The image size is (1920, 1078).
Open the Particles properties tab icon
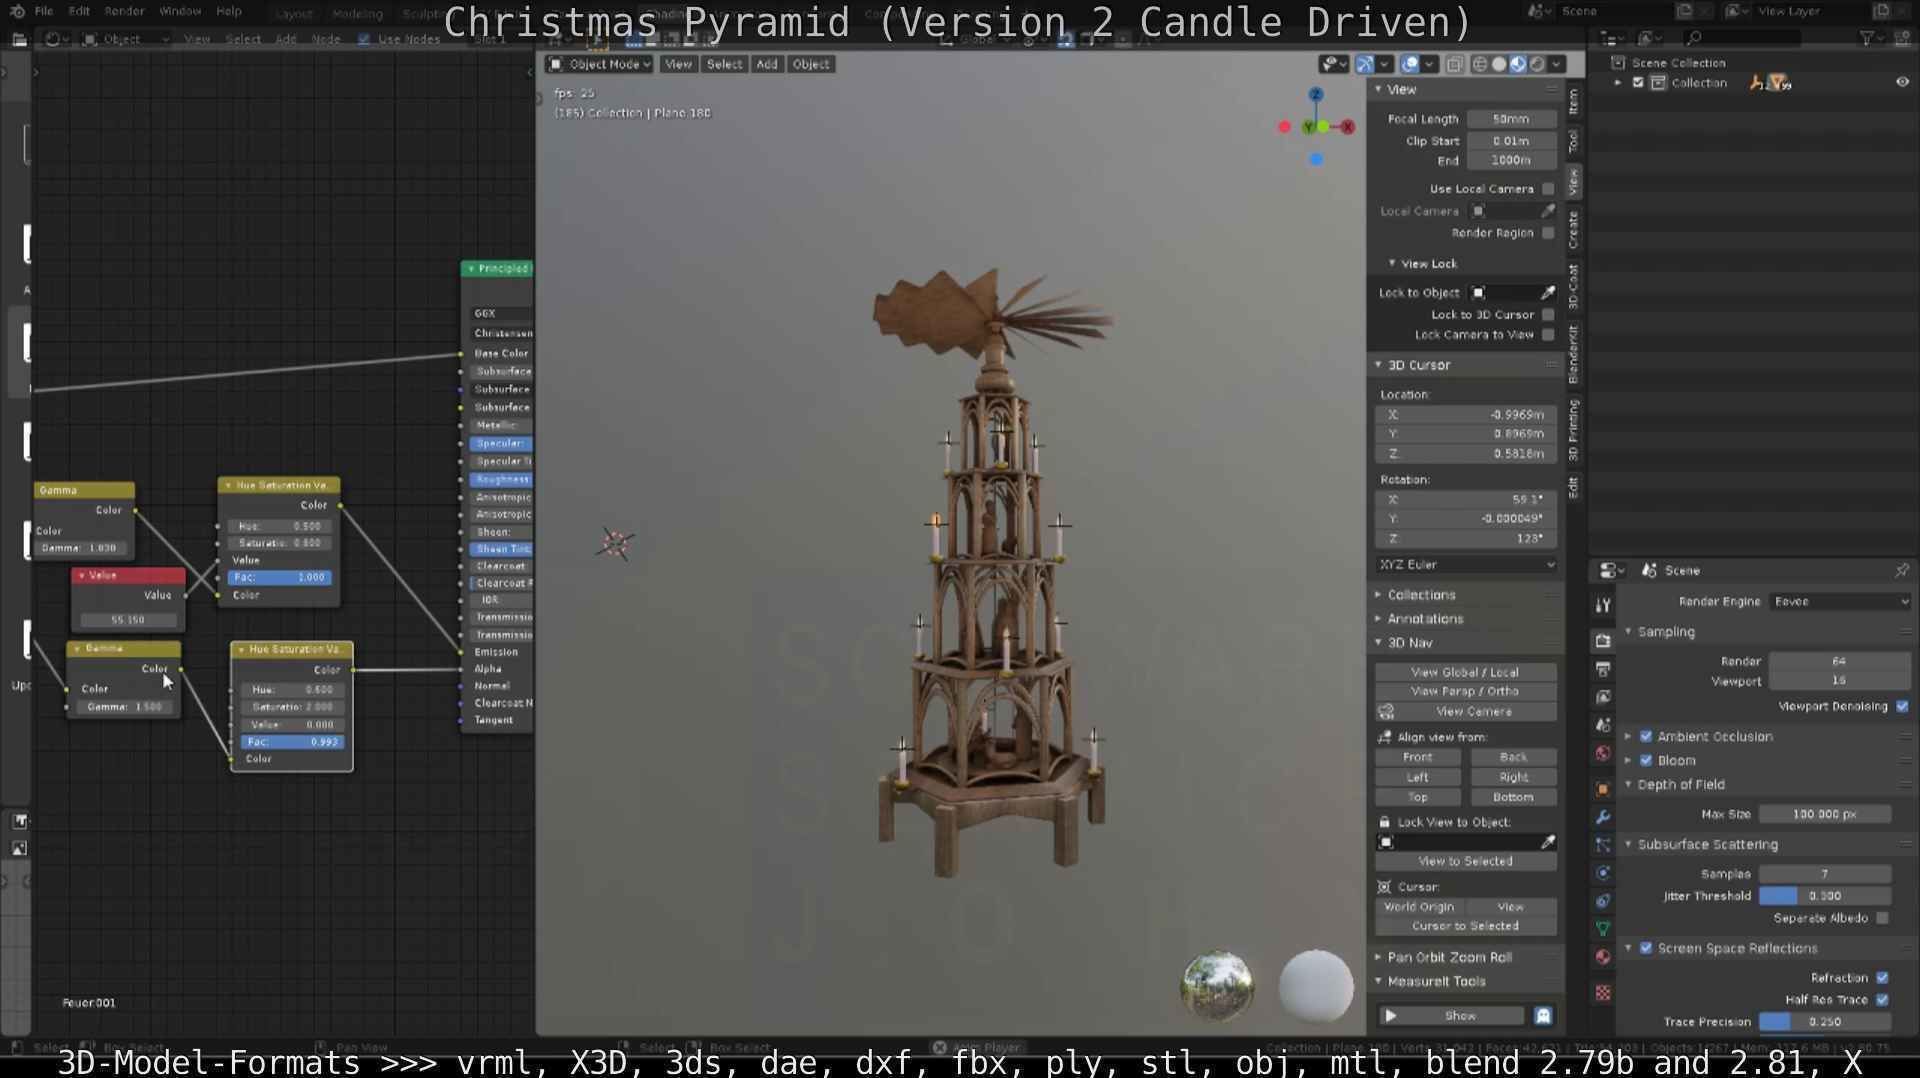tap(1603, 845)
